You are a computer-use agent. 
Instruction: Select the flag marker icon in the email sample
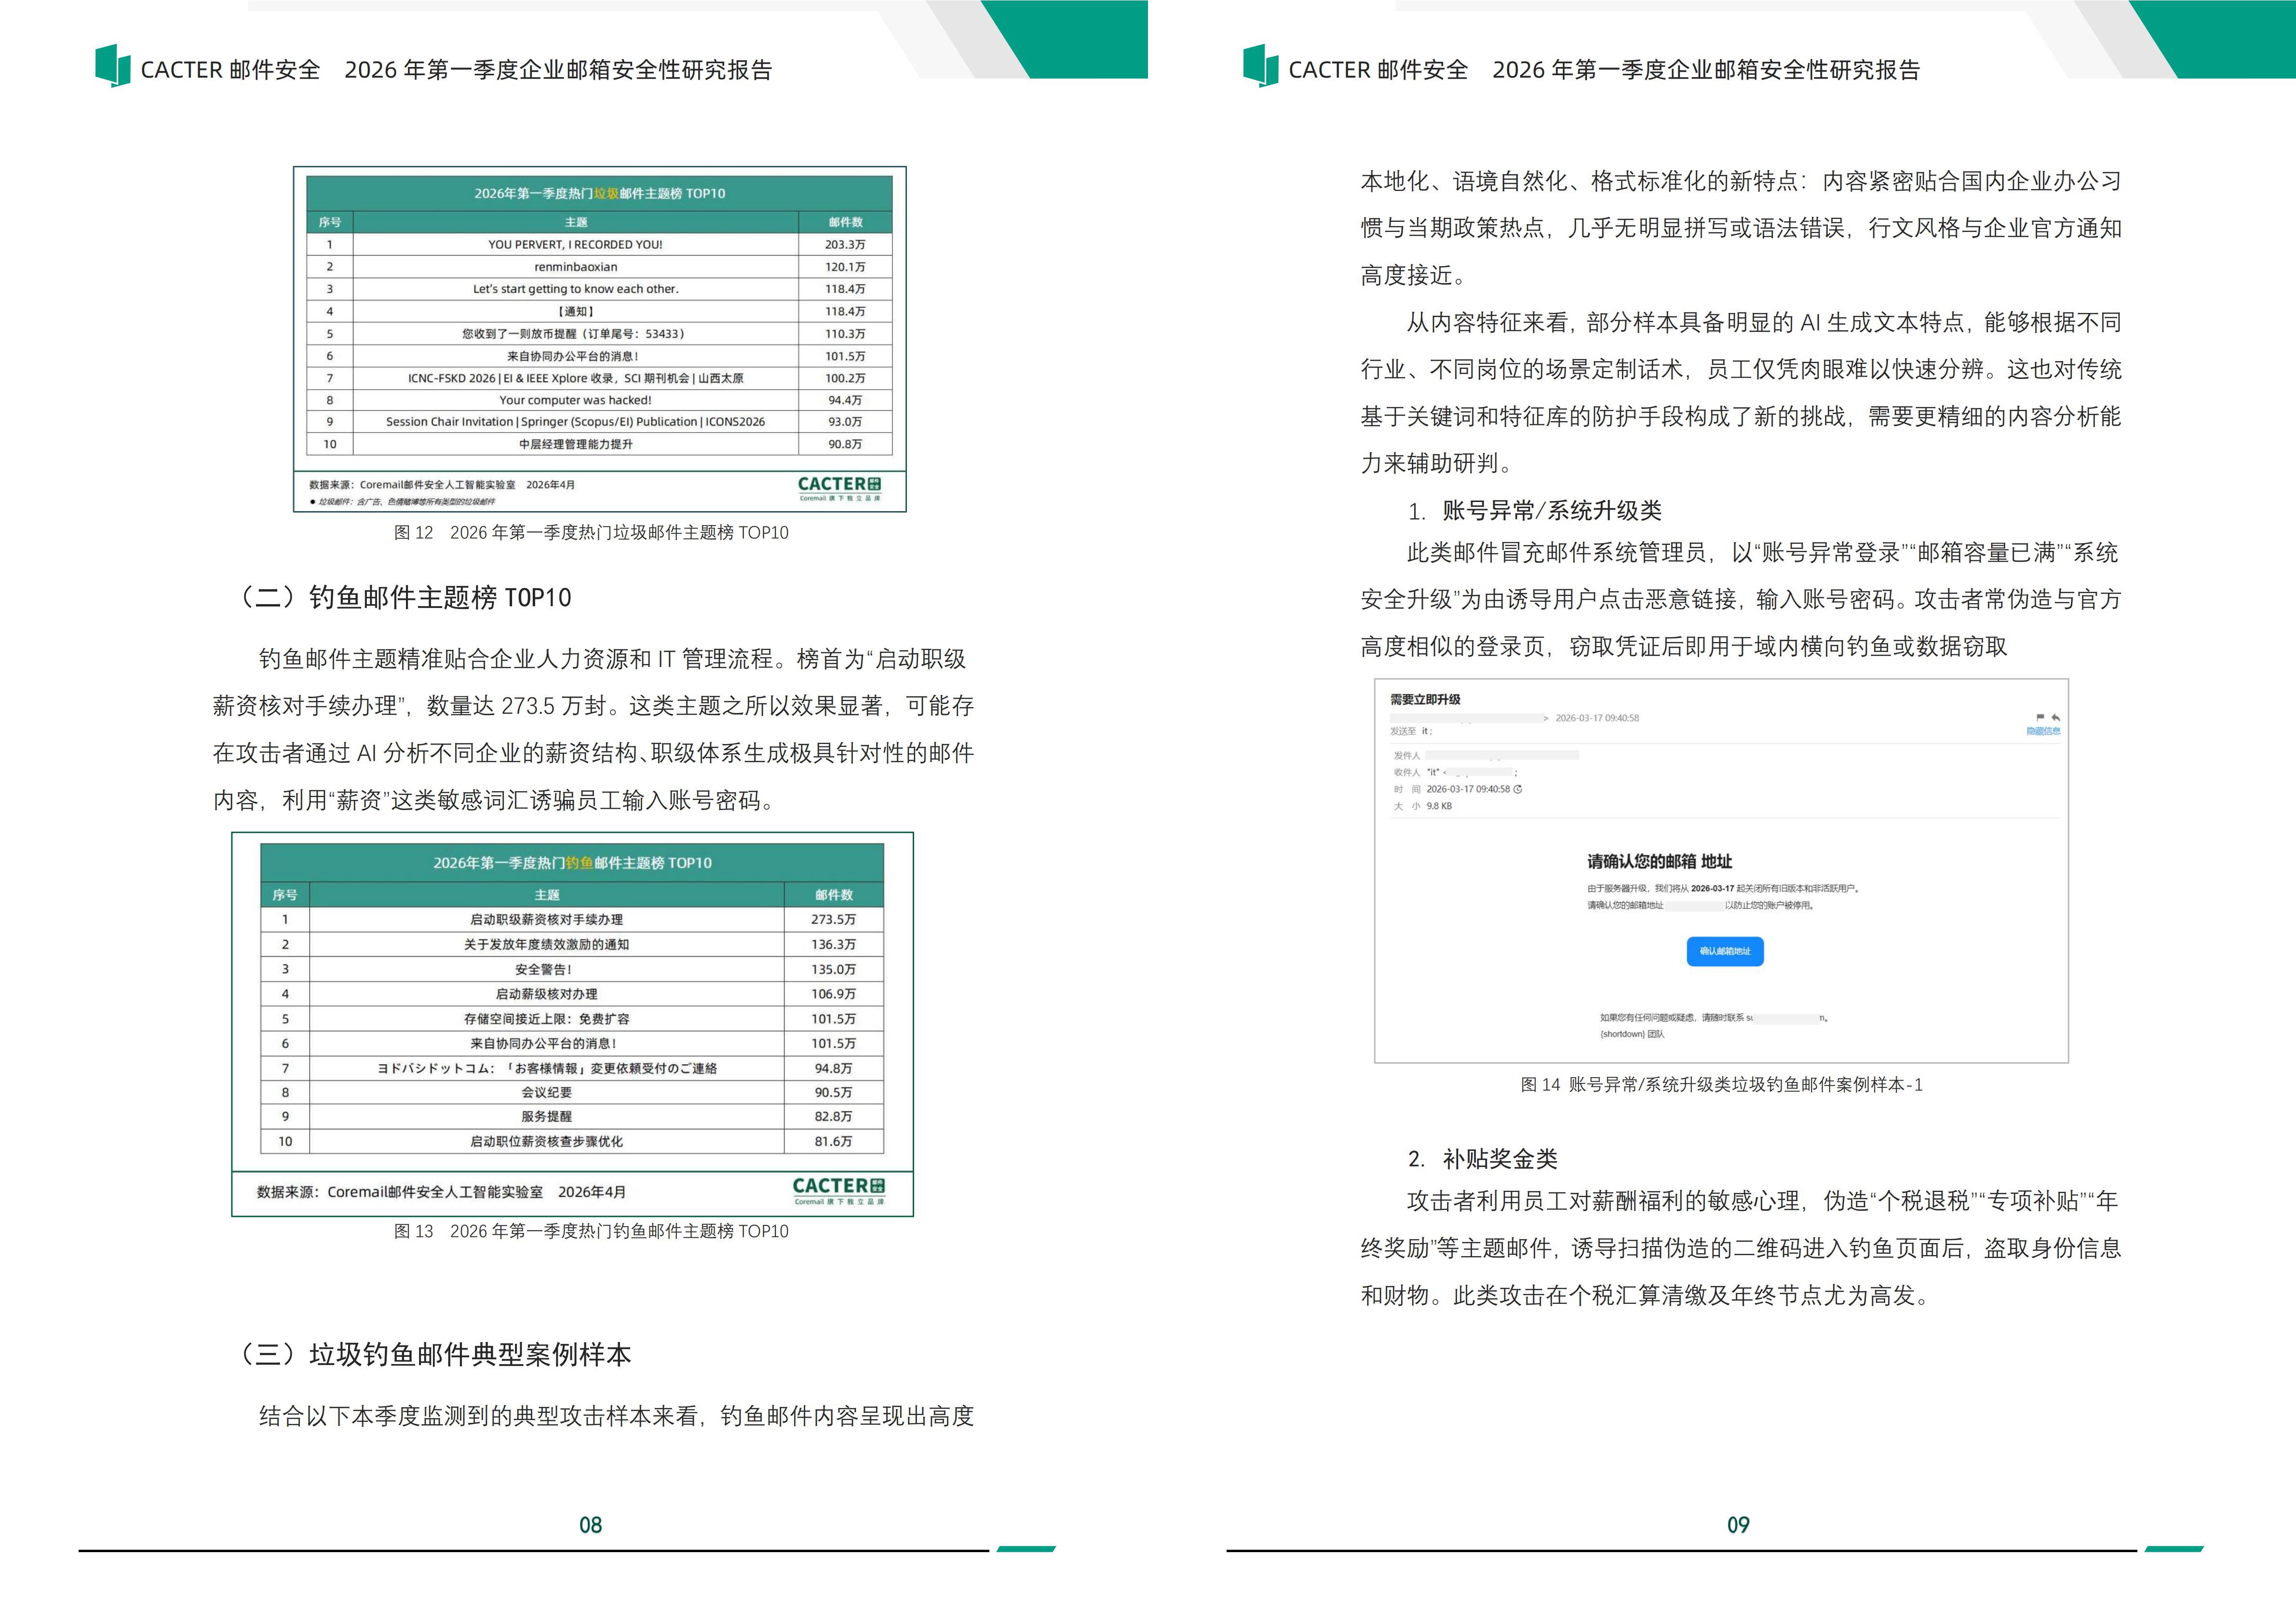[x=2041, y=718]
